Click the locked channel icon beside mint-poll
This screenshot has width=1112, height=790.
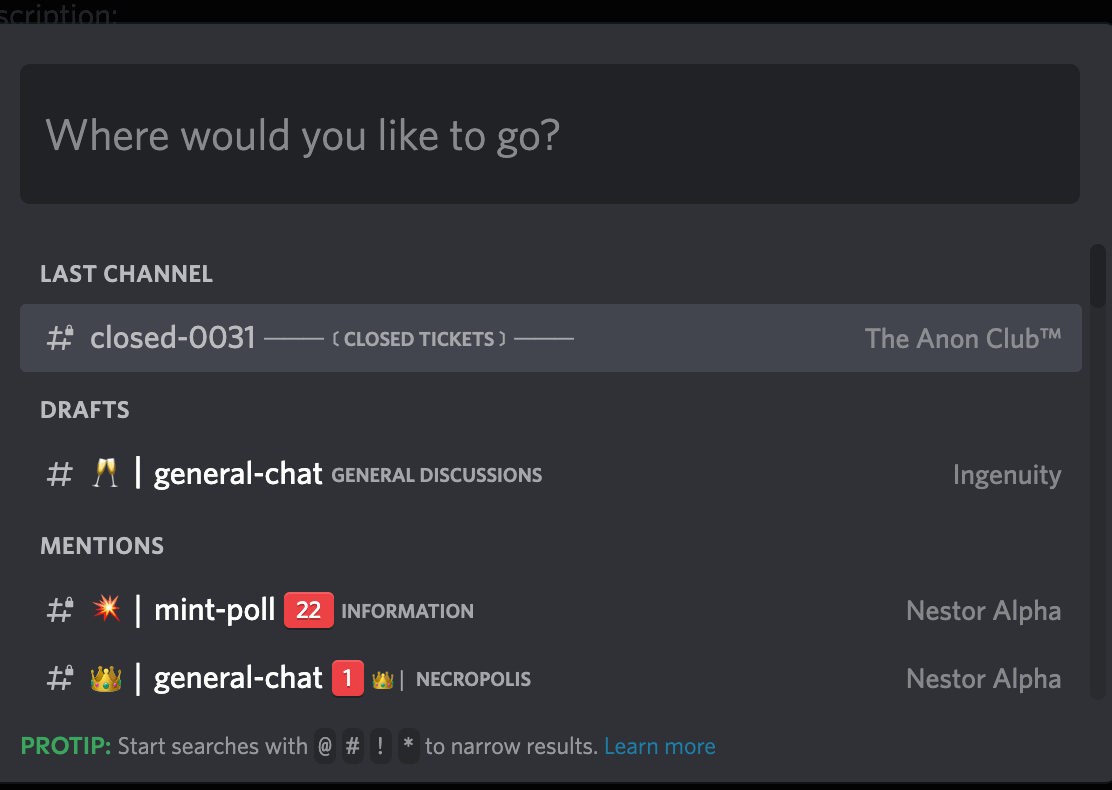(60, 610)
